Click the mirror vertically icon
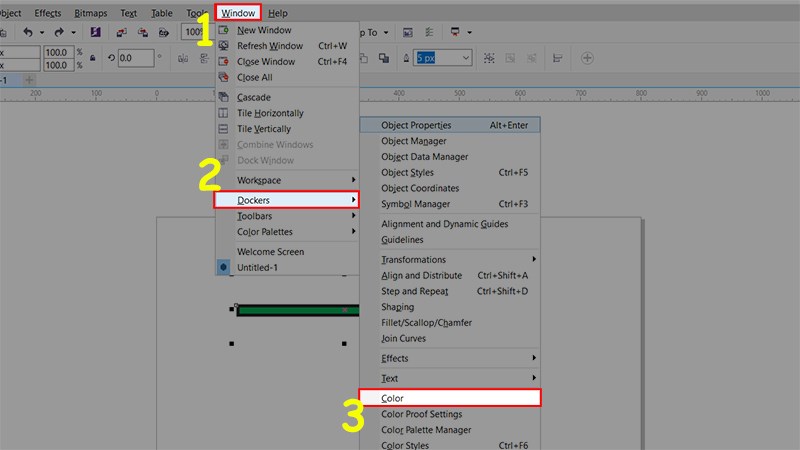The height and width of the screenshot is (450, 800). [205, 59]
